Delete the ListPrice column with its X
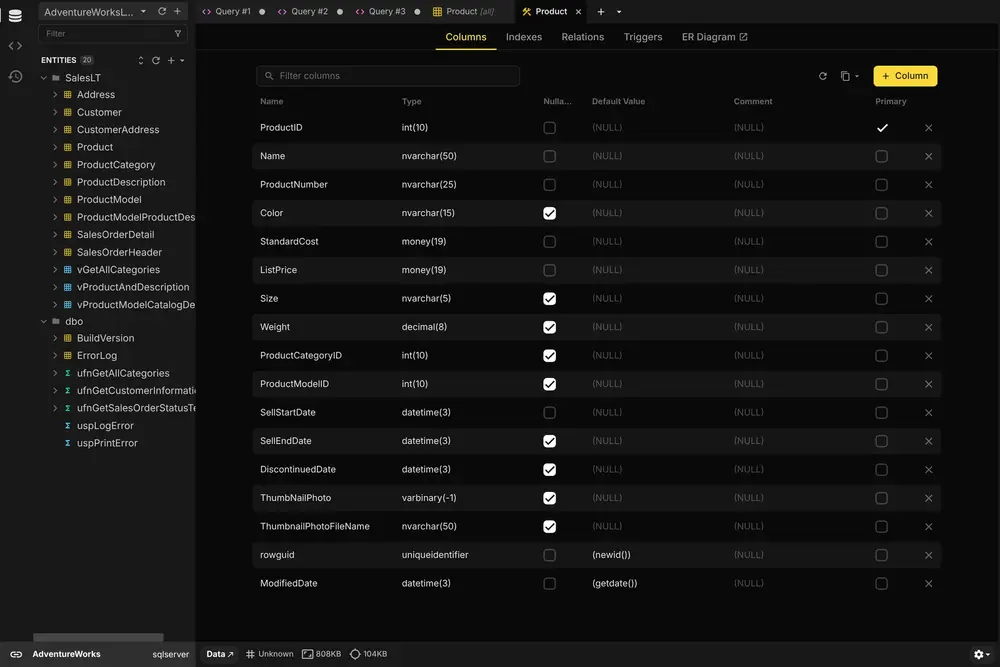The image size is (1000, 667). point(929,270)
